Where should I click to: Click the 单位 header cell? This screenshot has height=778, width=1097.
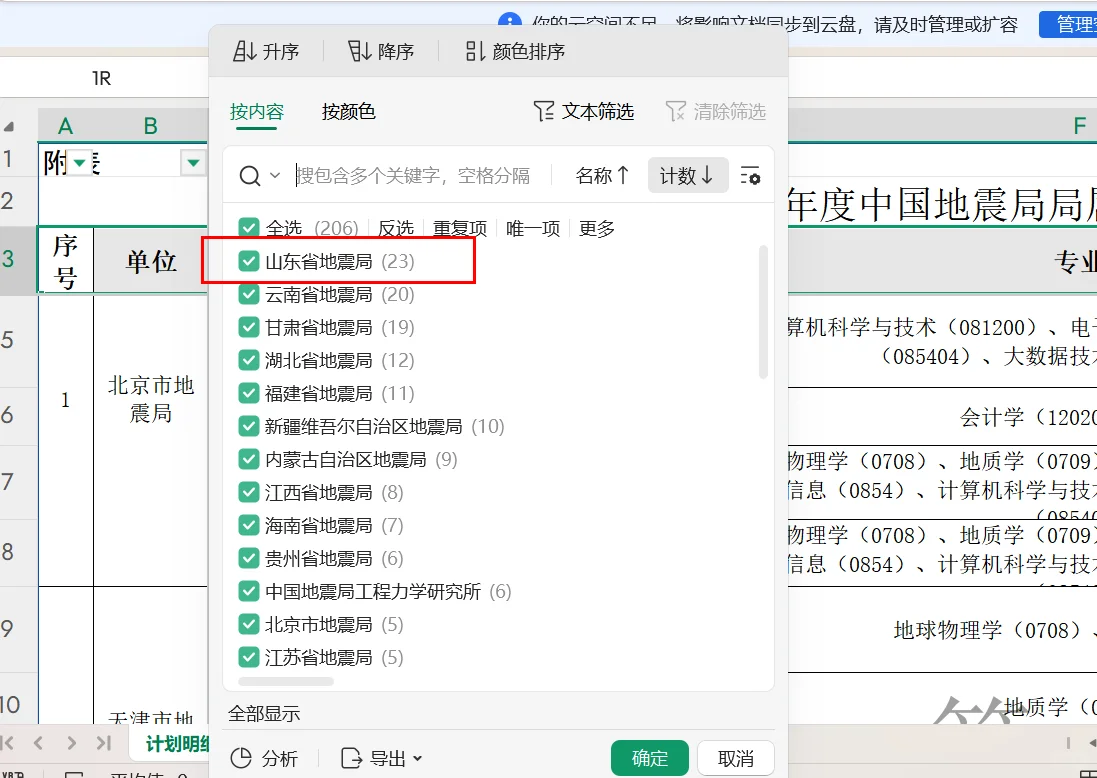151,261
